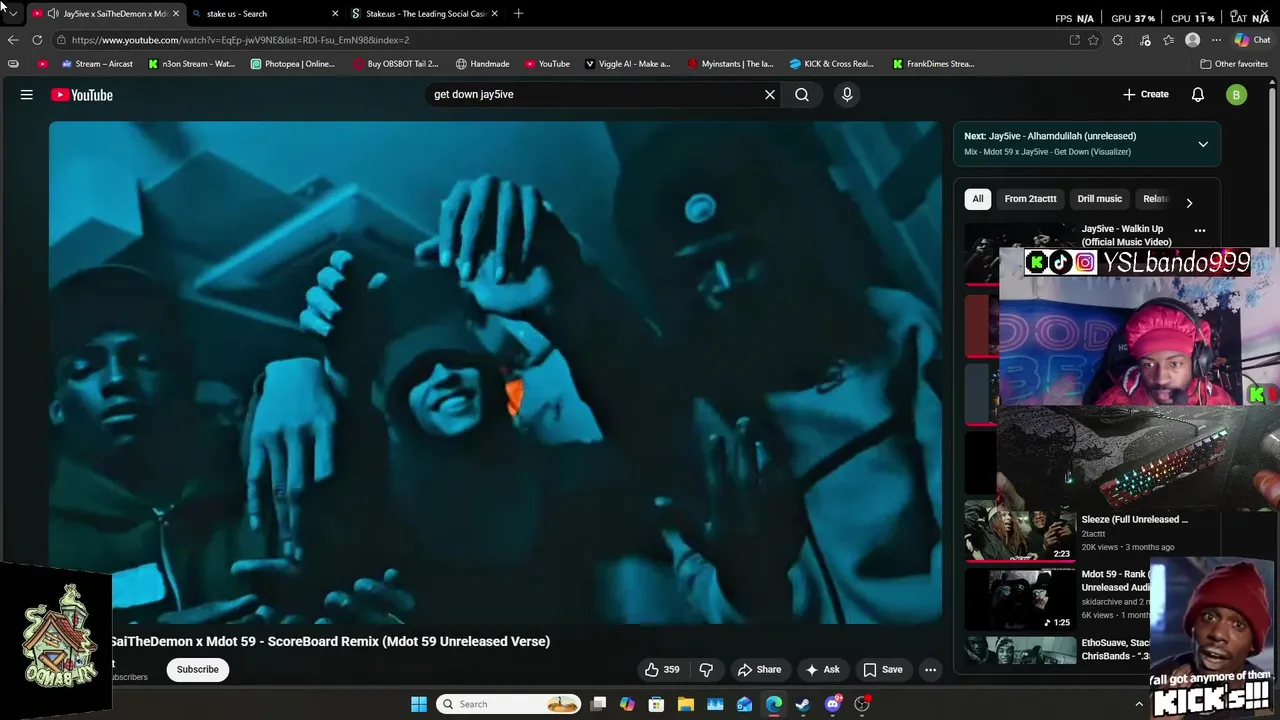Select the From 2tacttt chip
Screen dimensions: 1280x720
pos(1030,199)
